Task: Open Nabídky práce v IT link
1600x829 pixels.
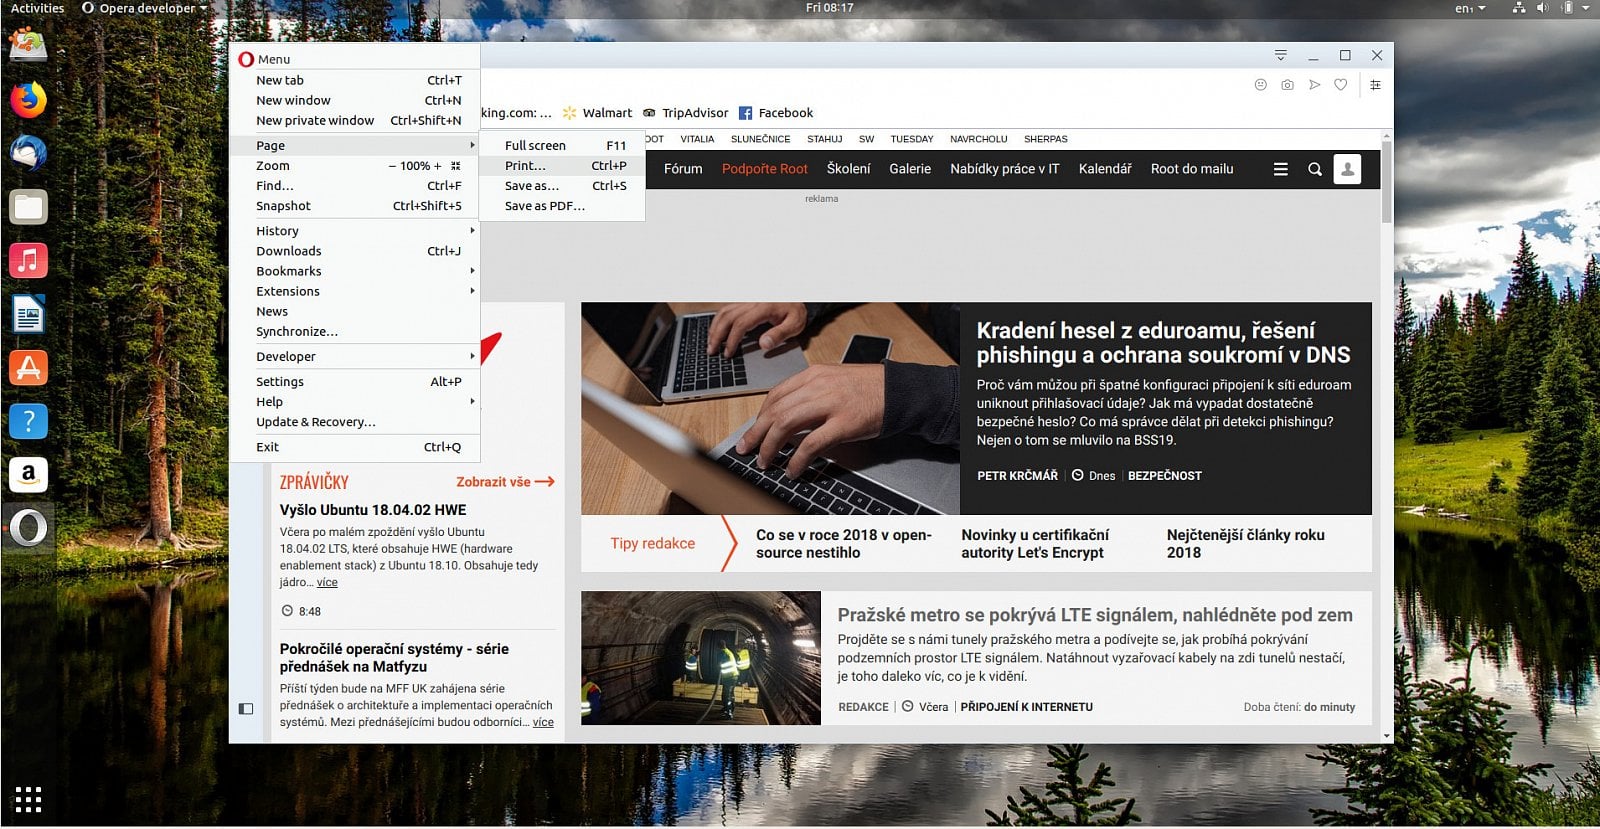Action: [x=1005, y=169]
